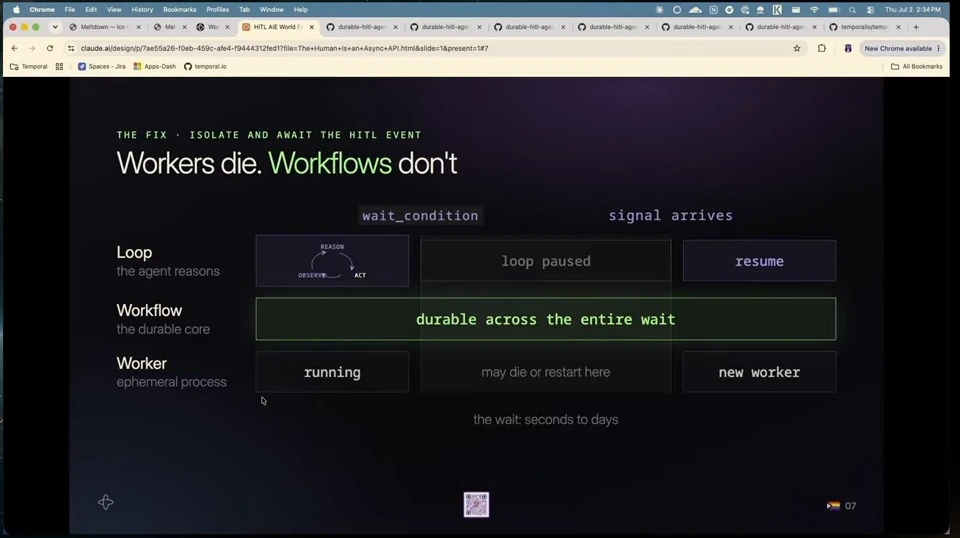Open the battery status menu
Image resolution: width=960 pixels, height=538 pixels.
[x=833, y=10]
